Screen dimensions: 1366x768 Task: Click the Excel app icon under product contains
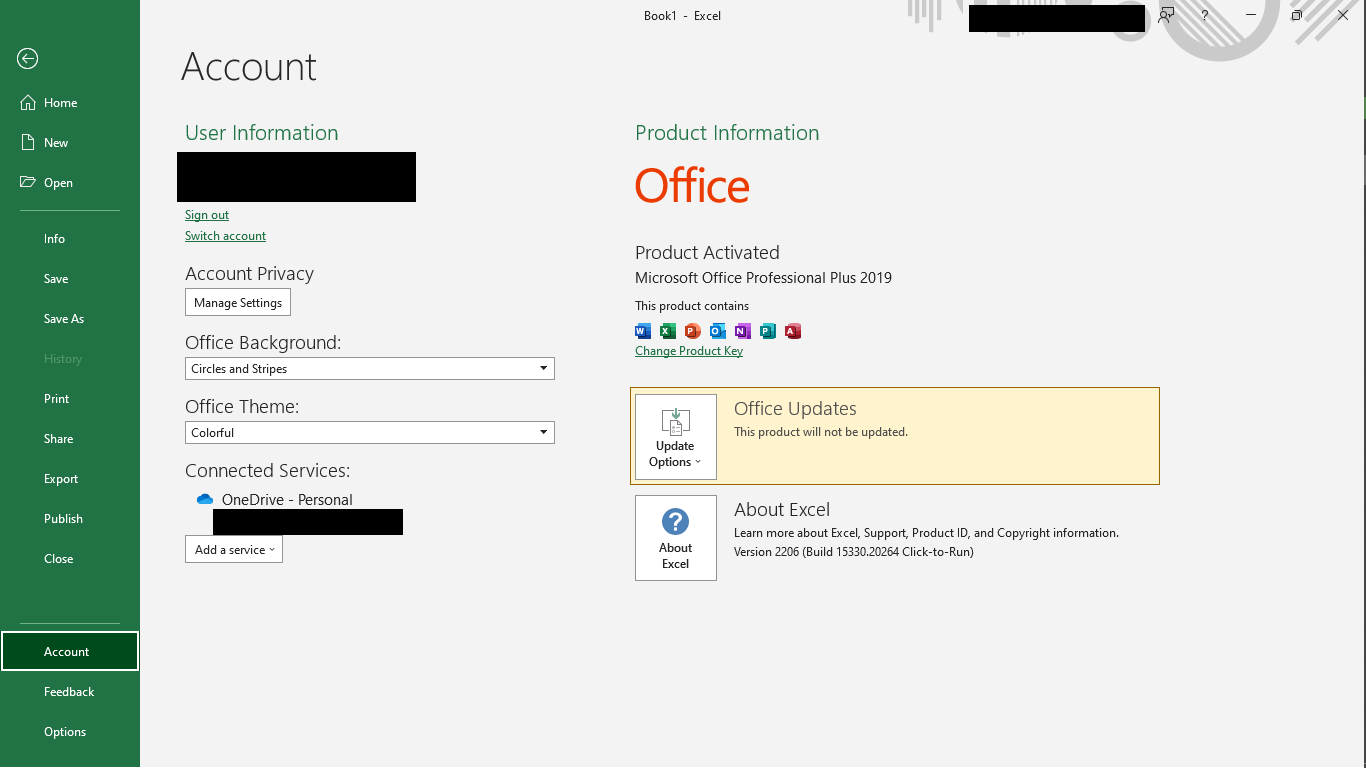point(668,331)
